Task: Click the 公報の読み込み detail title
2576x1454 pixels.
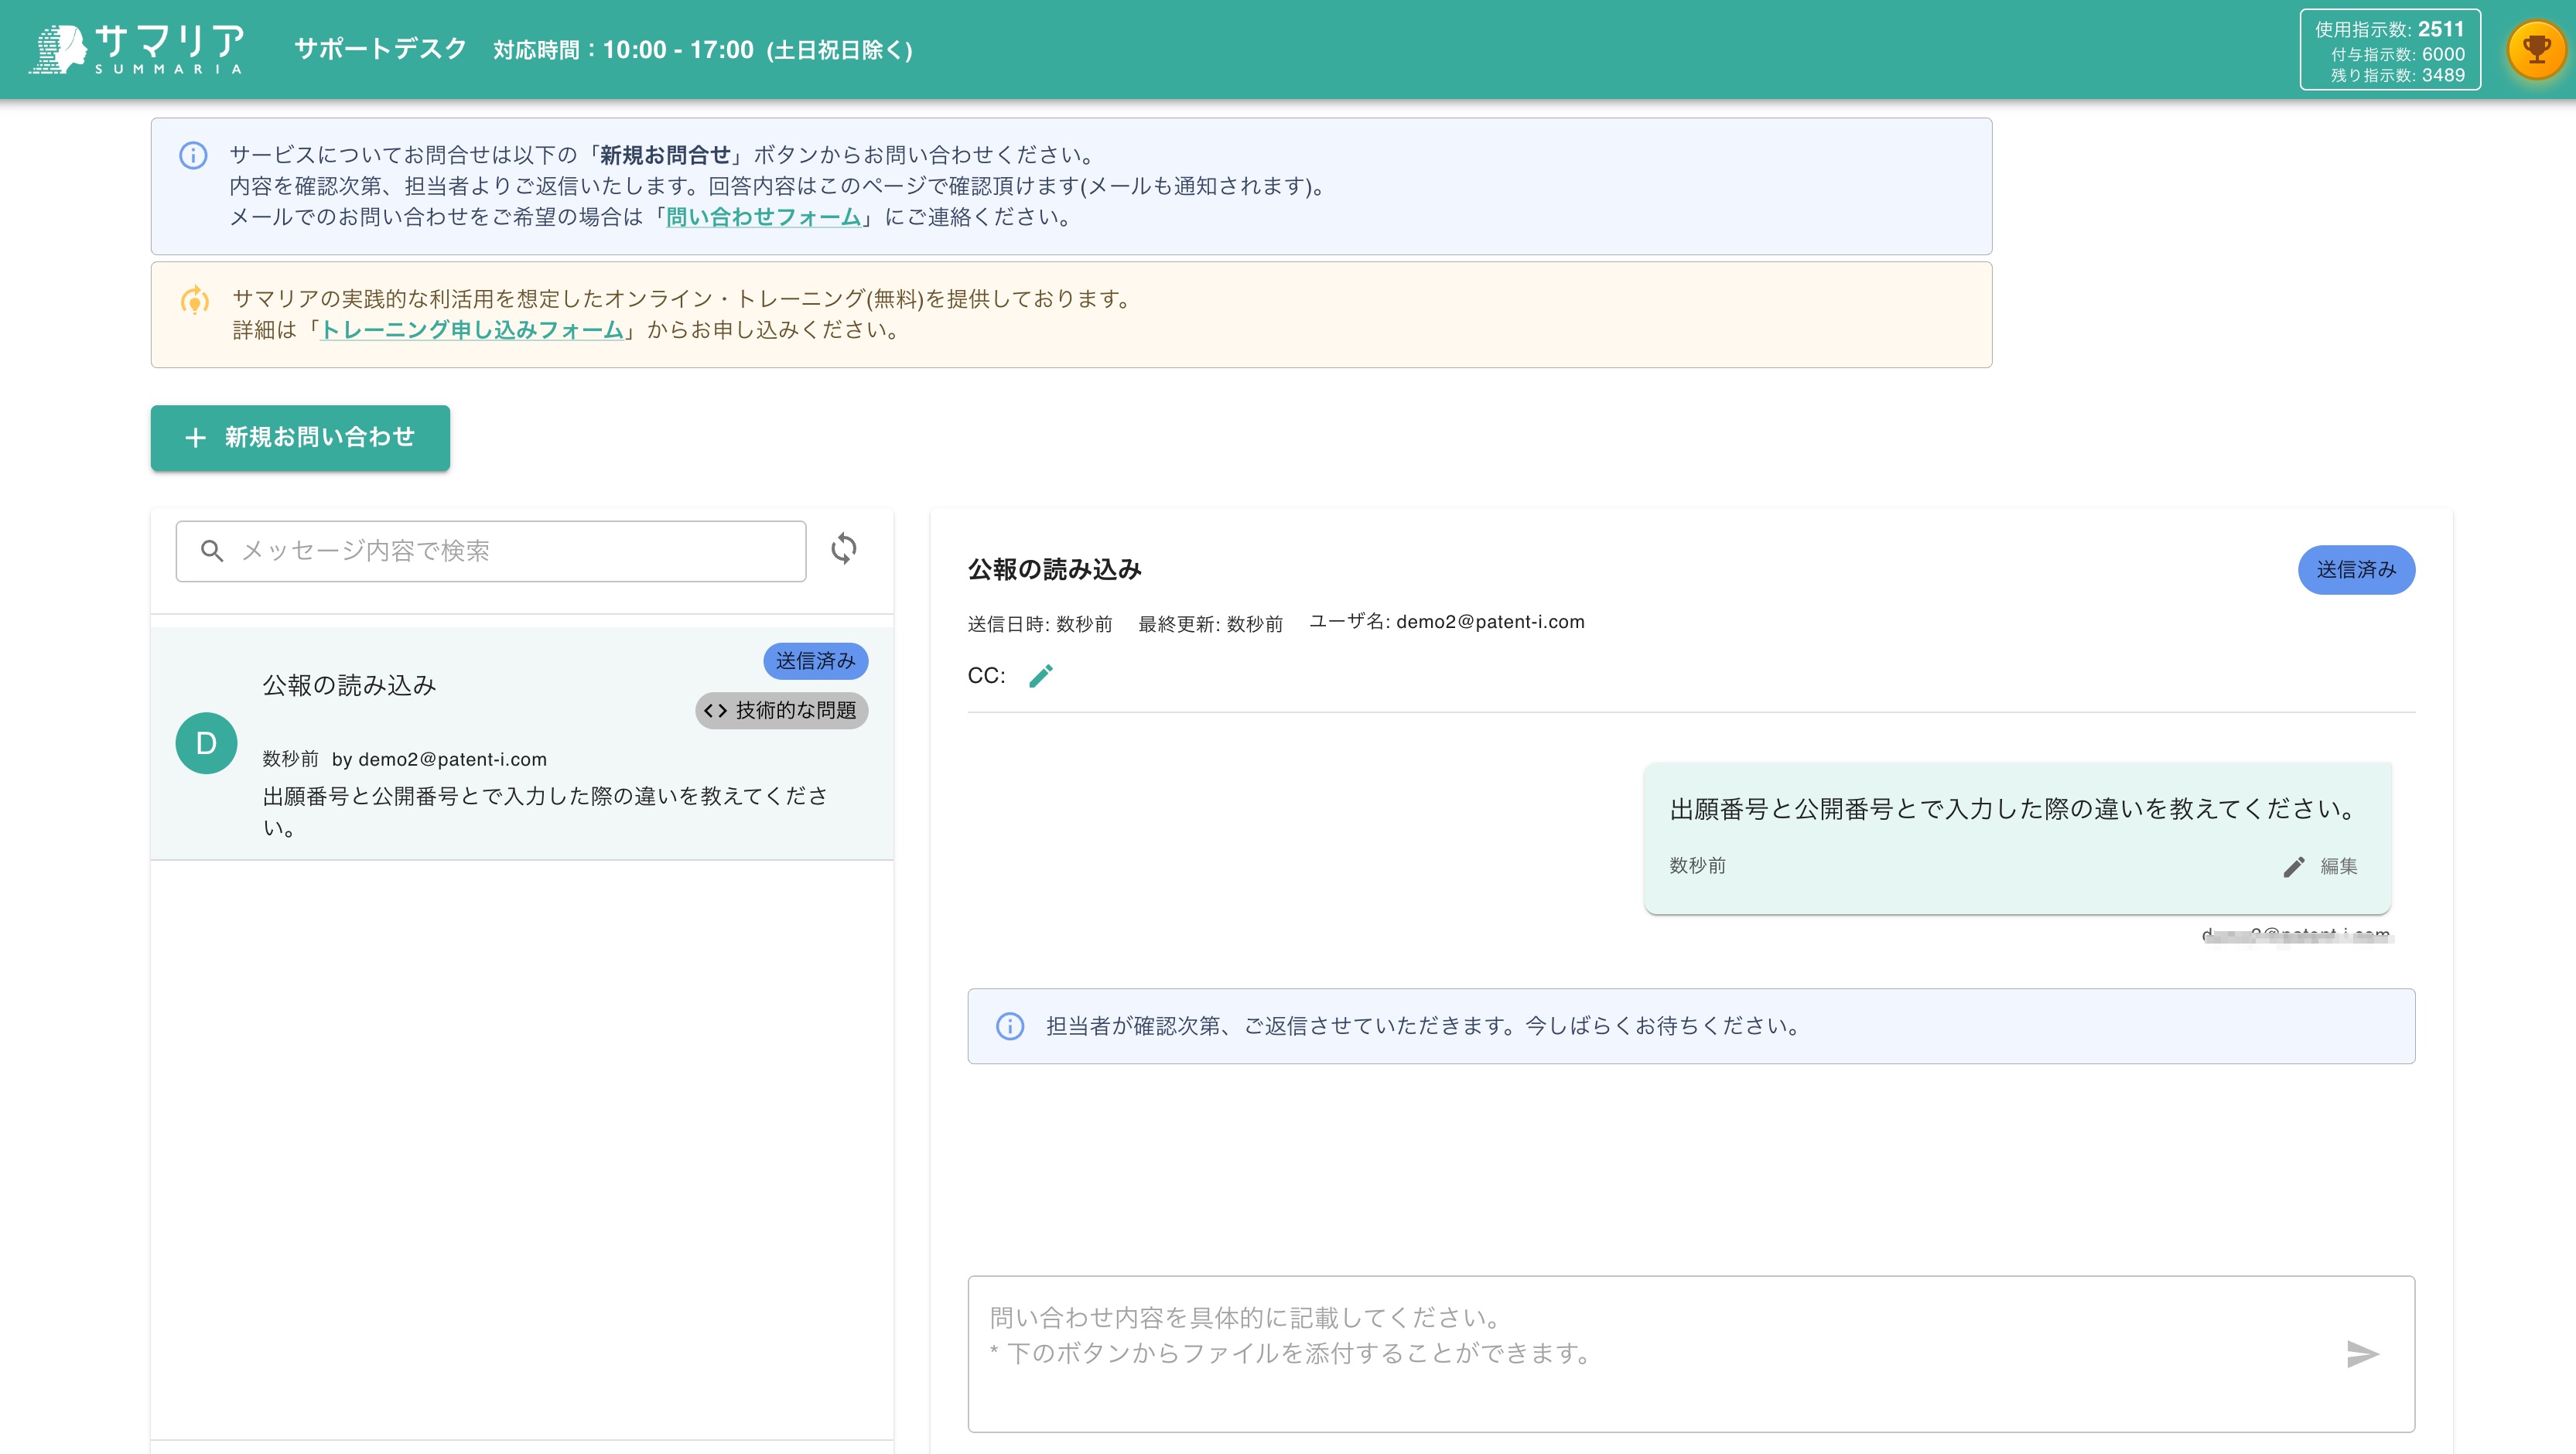Action: pos(1055,570)
